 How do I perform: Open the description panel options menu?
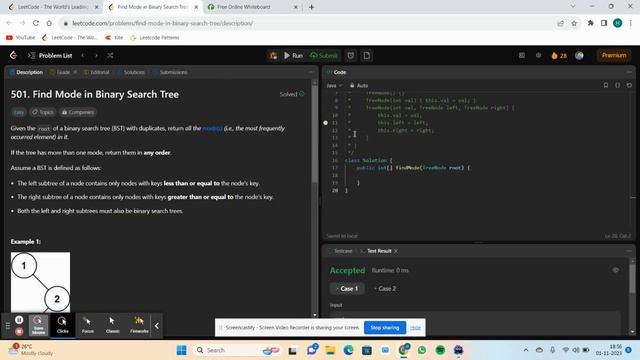tap(312, 72)
